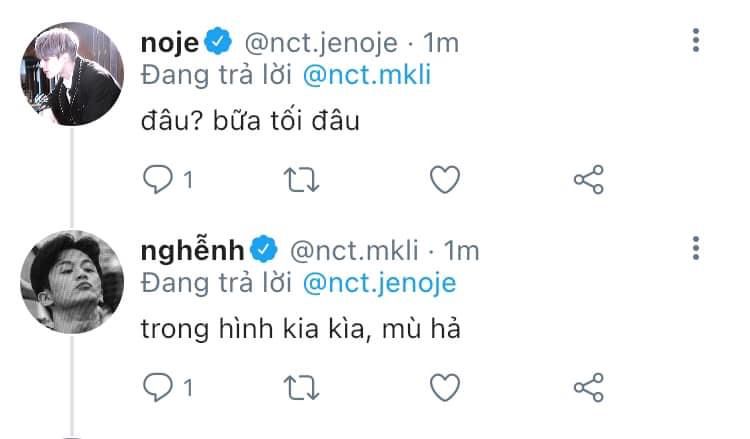The image size is (750, 439).
Task: Share nghễnh's tweet
Action: [x=588, y=386]
